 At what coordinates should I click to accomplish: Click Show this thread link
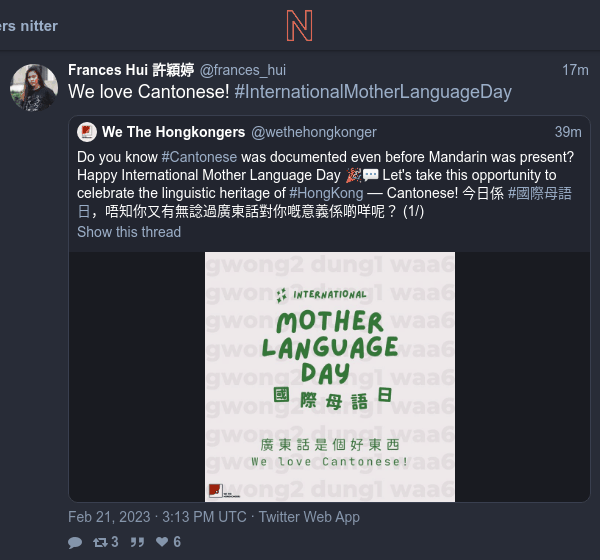coord(129,232)
